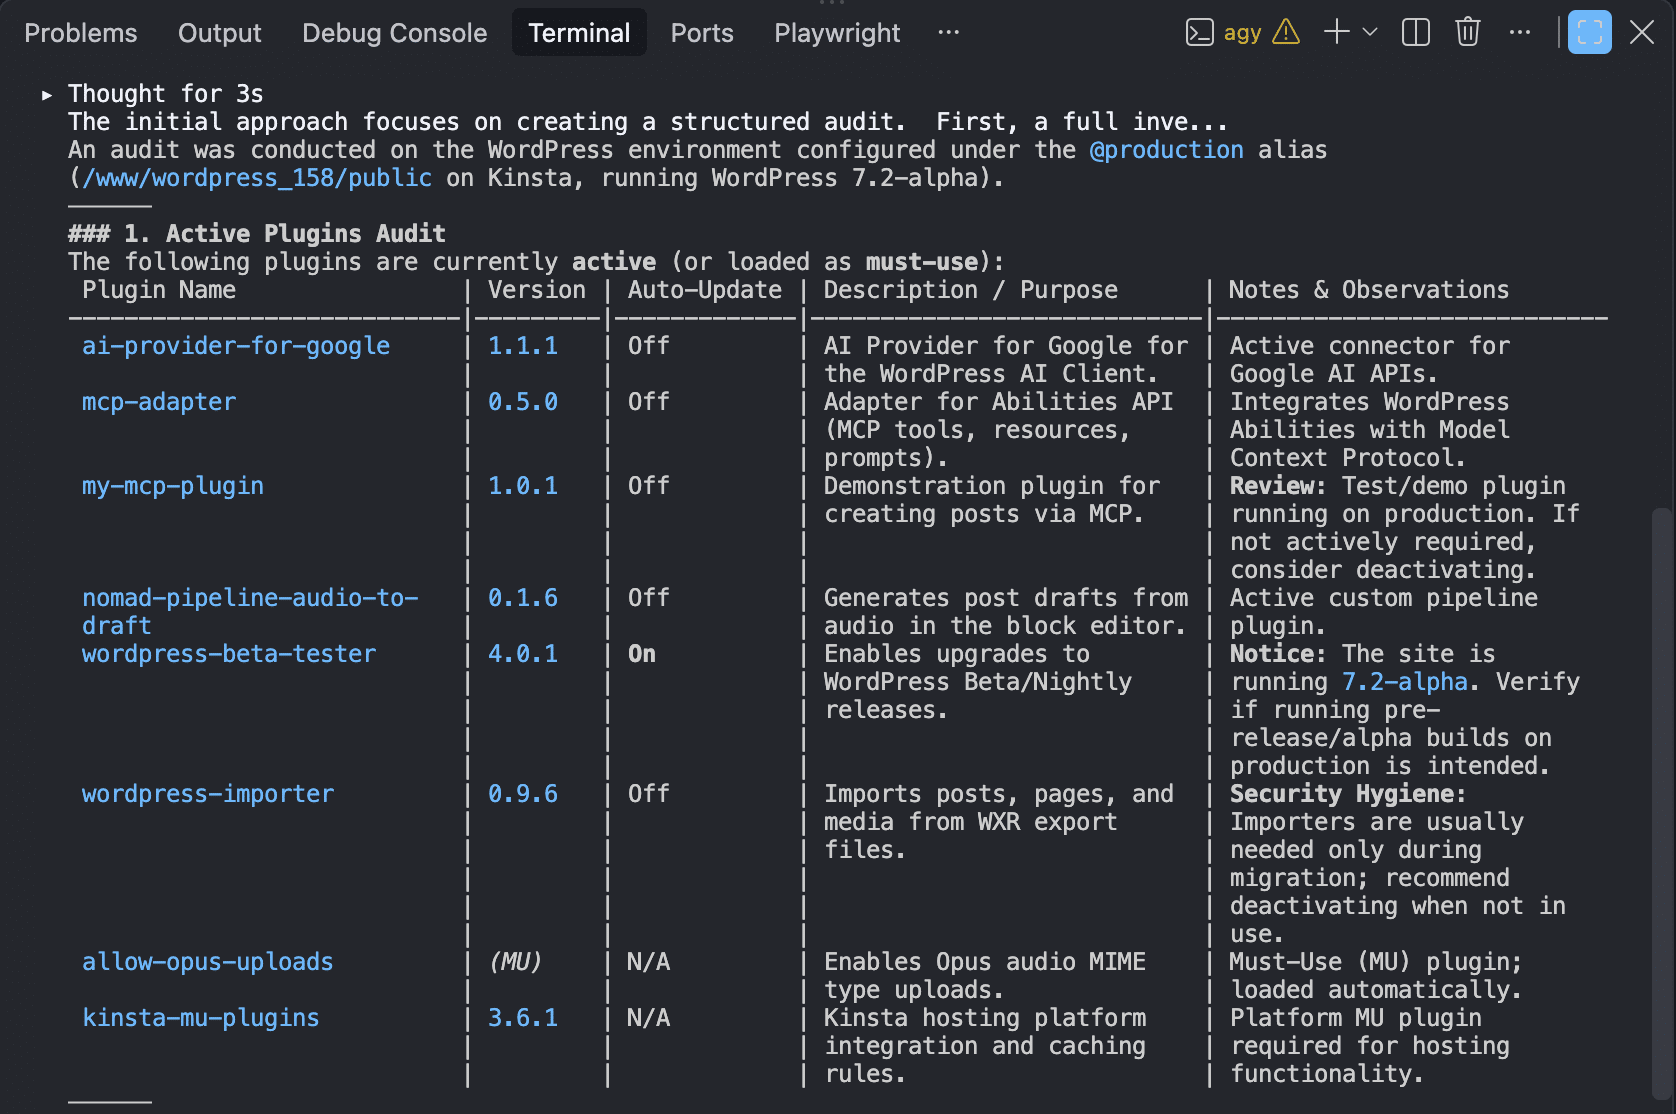Open the Debug Console tab
1676x1114 pixels.
point(395,33)
